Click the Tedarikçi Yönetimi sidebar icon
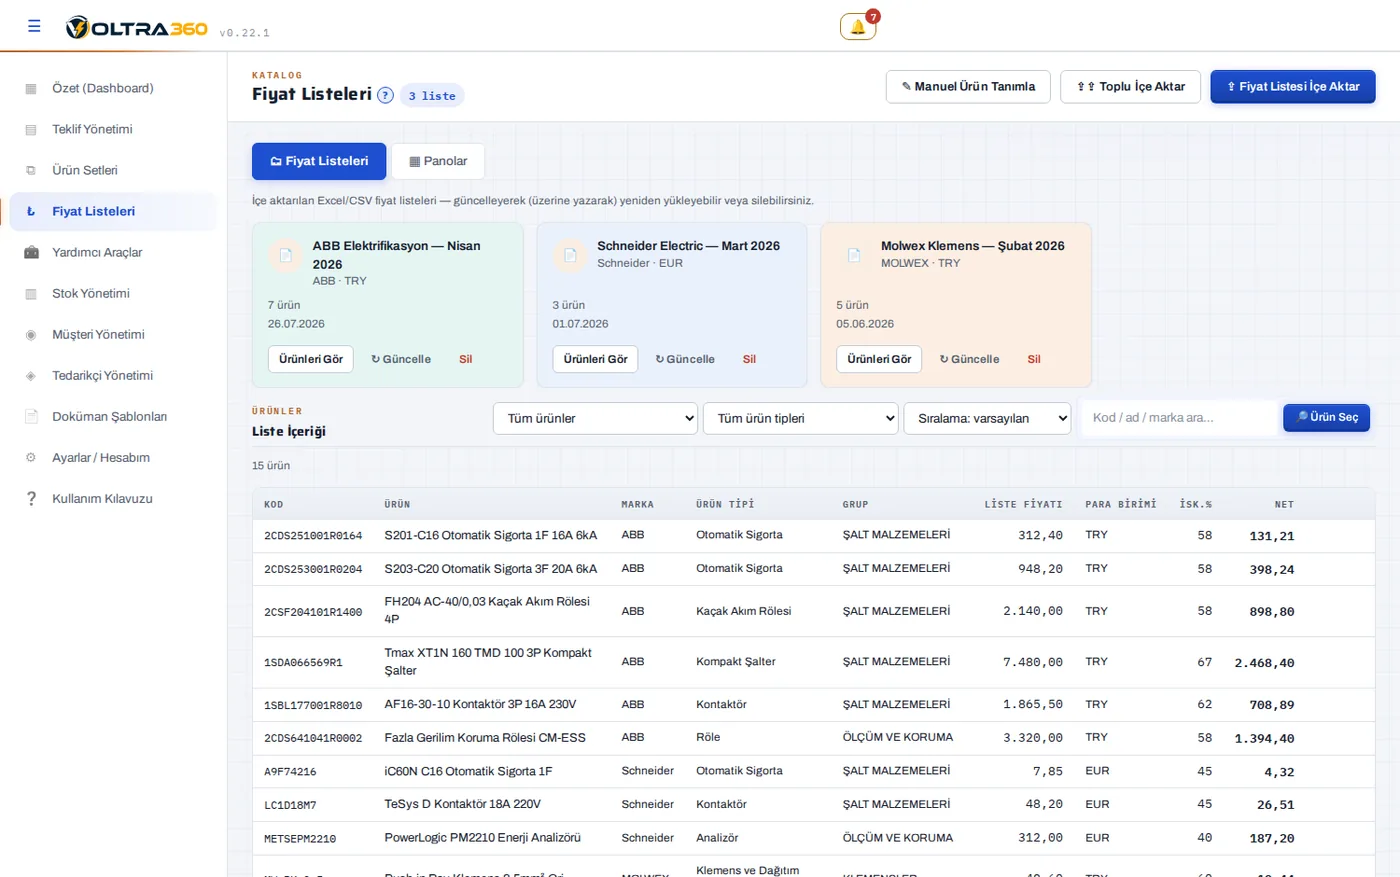 pyautogui.click(x=31, y=376)
